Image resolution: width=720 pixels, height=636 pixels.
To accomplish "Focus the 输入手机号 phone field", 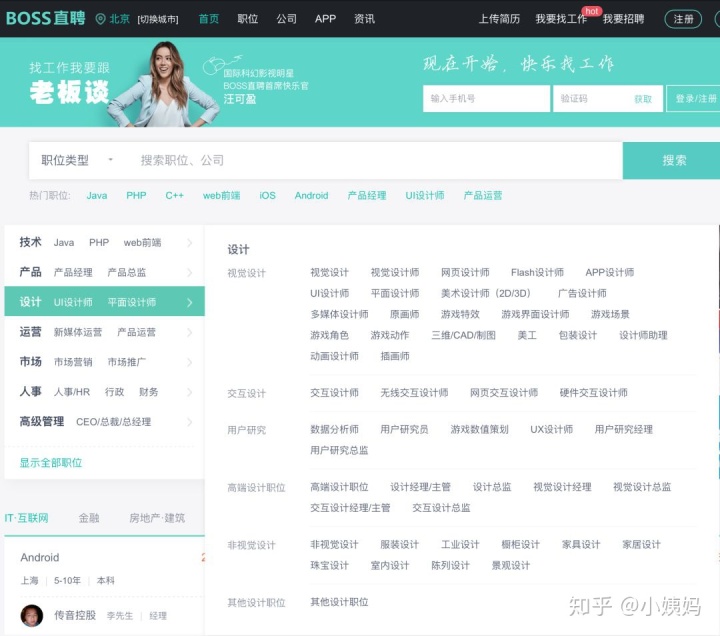I will 486,98.
